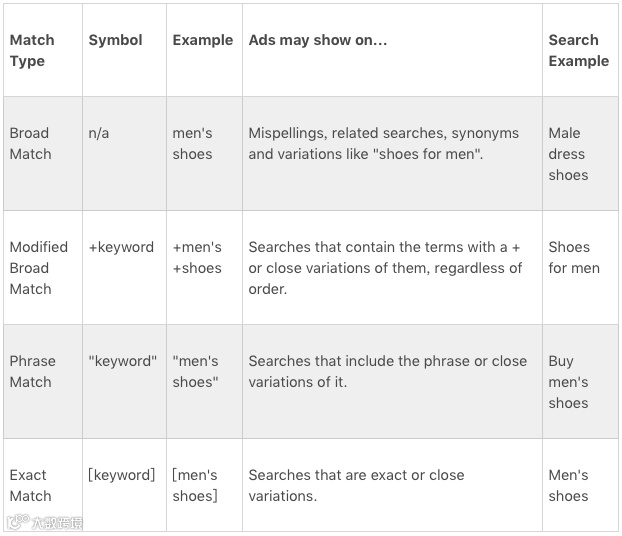The height and width of the screenshot is (536, 622).
Task: Click the "+keyword" symbol cell
Action: pyautogui.click(x=121, y=247)
